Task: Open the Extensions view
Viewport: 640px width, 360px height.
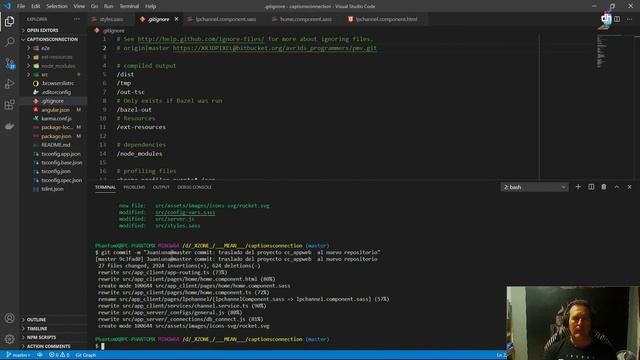Action: [9, 105]
